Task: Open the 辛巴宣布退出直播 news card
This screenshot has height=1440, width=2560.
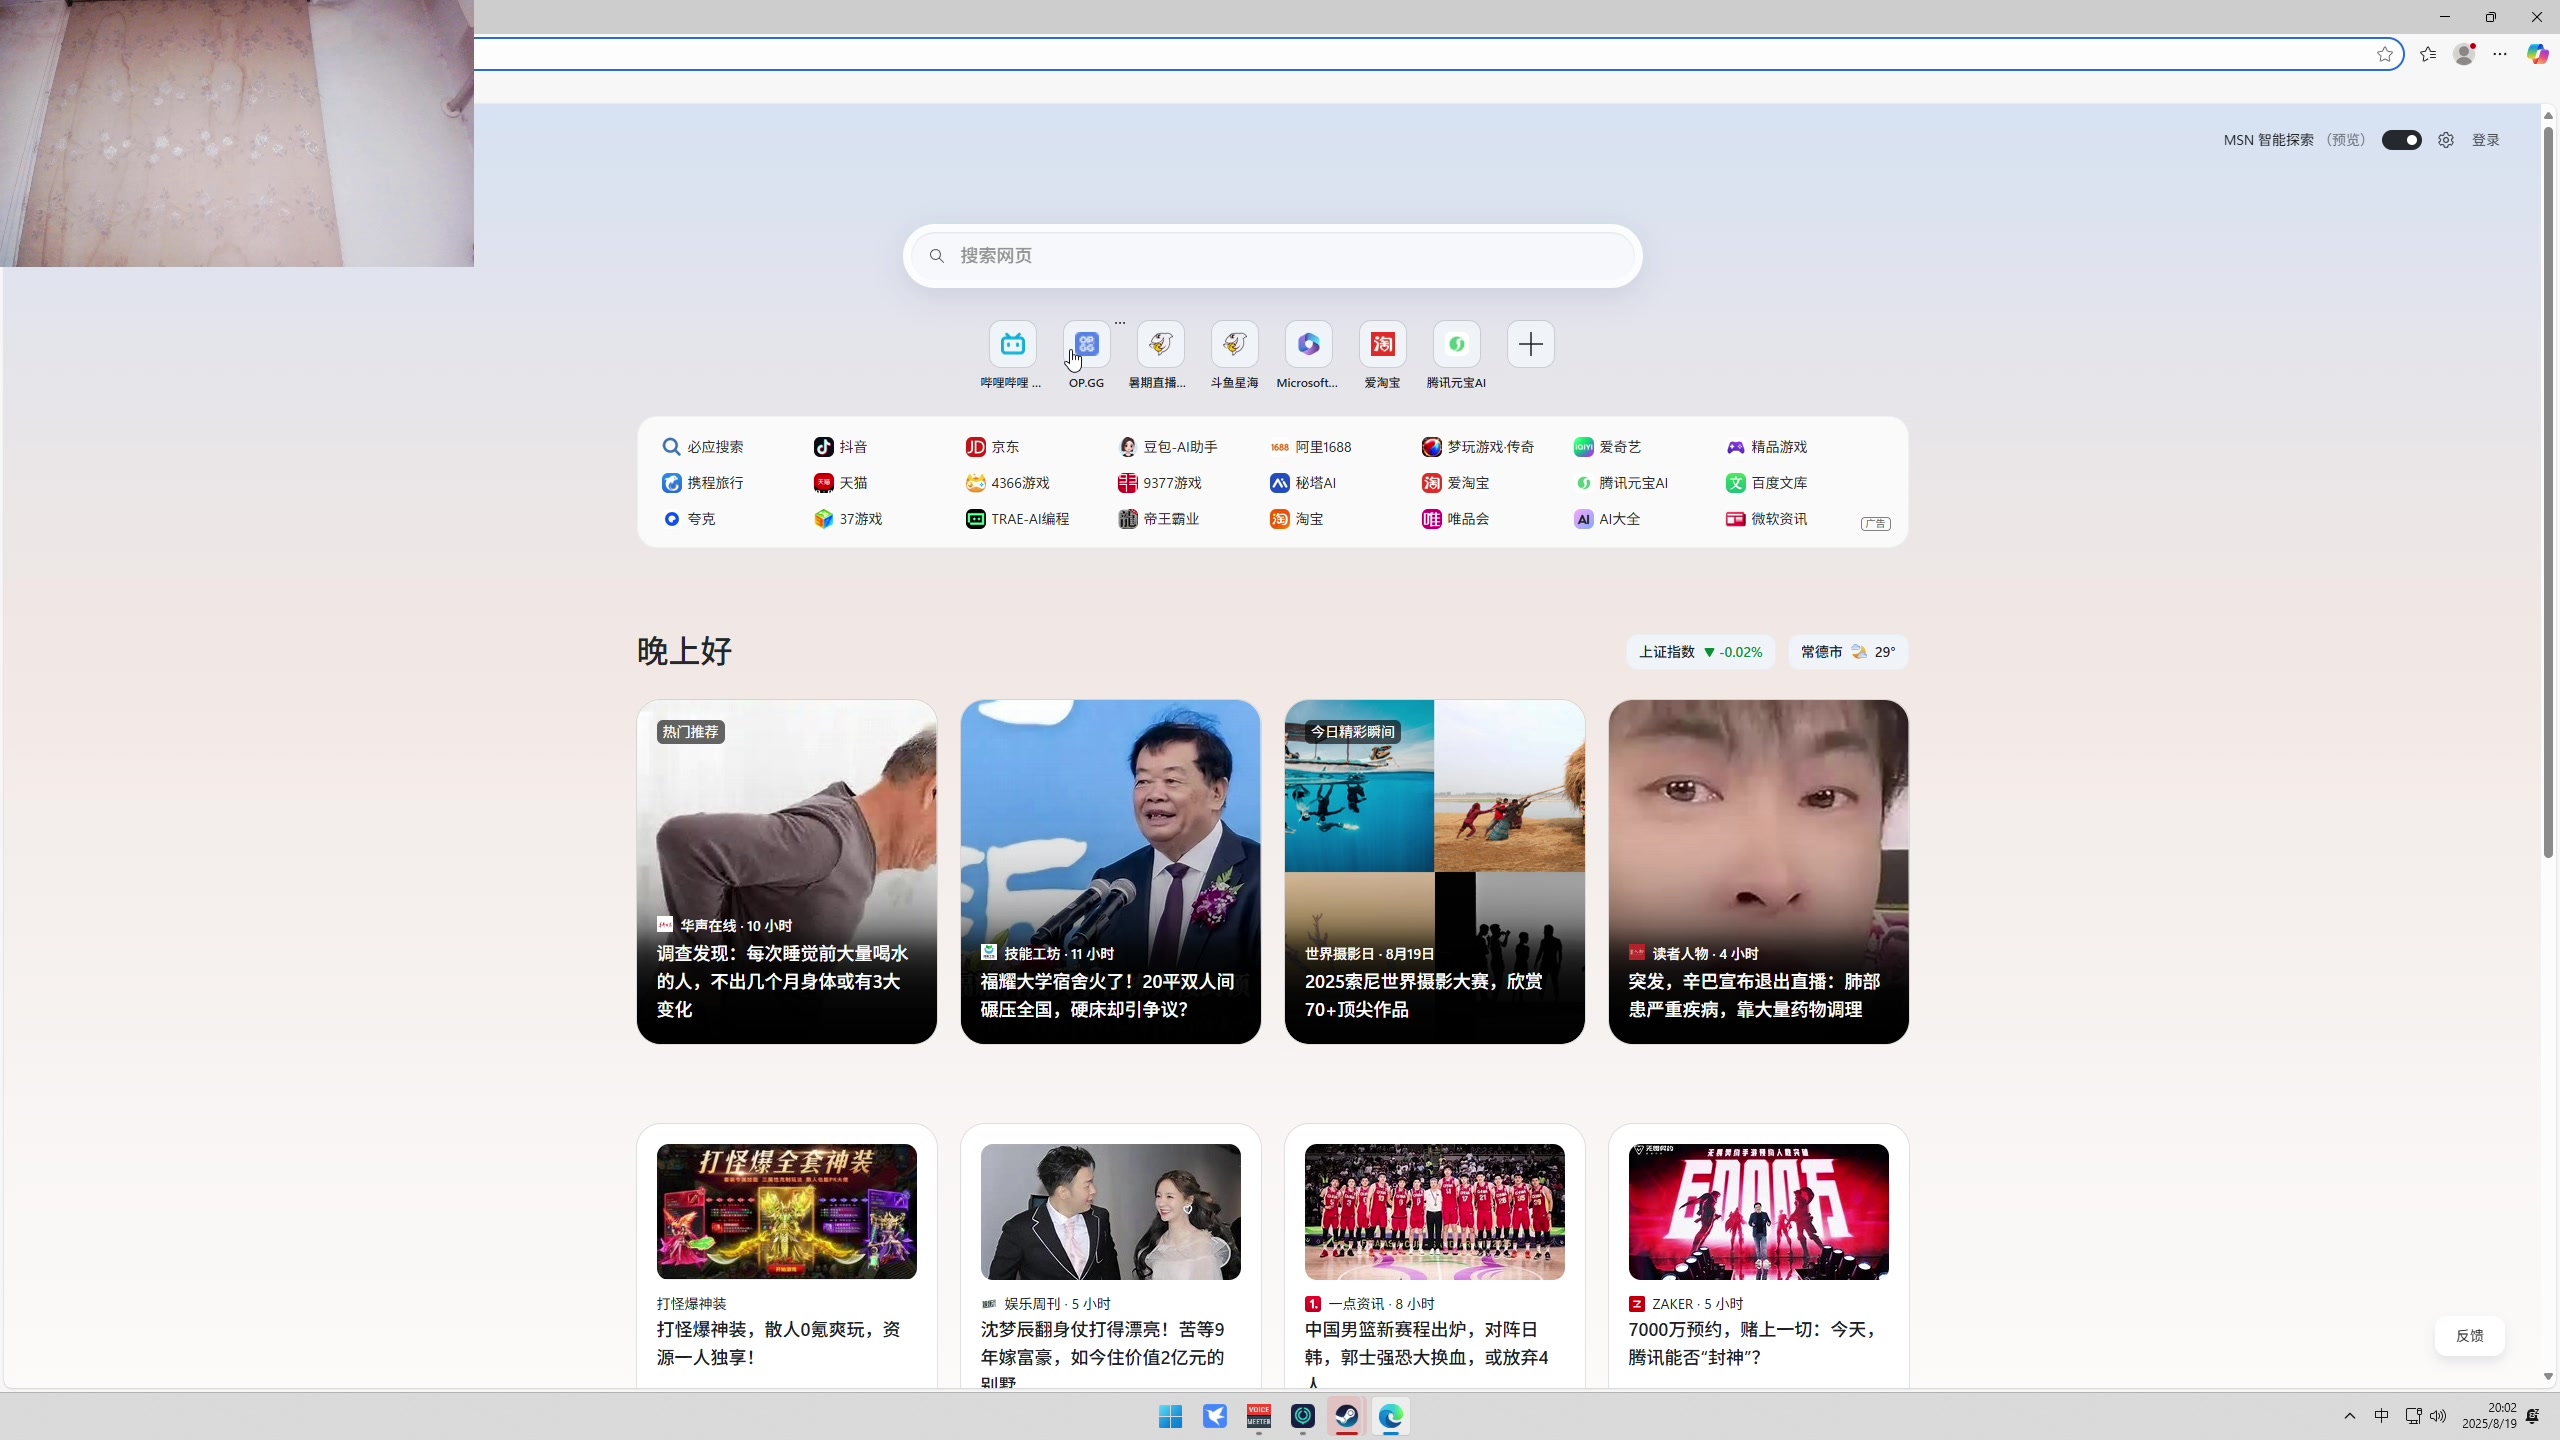Action: [1758, 872]
